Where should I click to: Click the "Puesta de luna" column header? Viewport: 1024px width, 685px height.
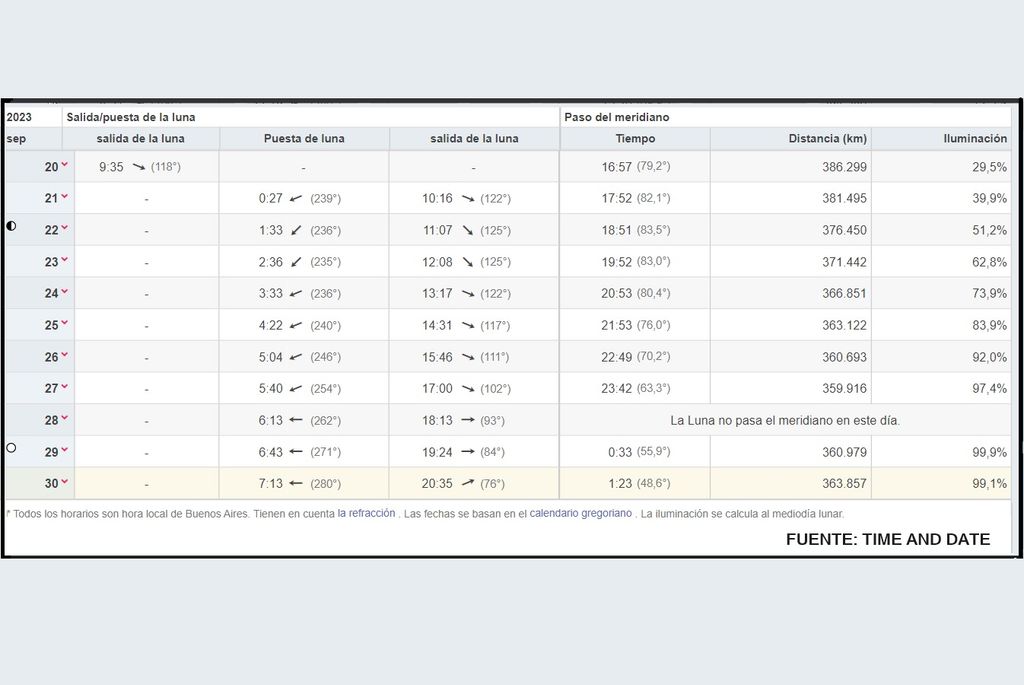(304, 139)
